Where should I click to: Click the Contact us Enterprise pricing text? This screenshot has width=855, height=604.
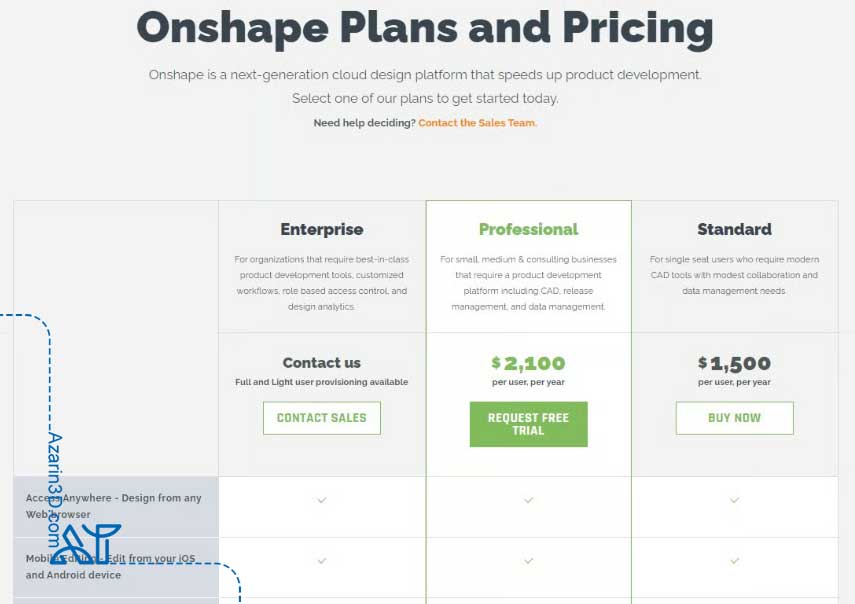point(322,363)
